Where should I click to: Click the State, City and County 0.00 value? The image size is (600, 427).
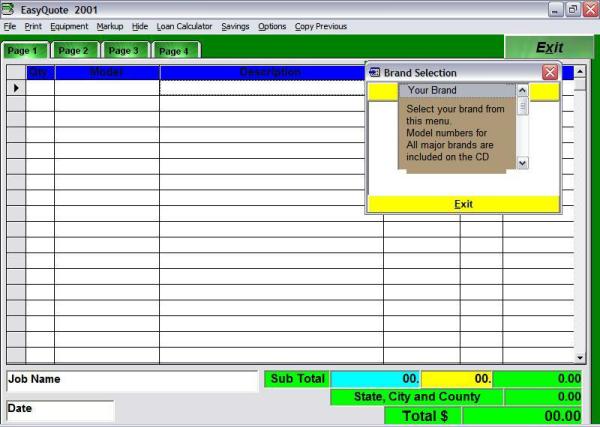pyautogui.click(x=543, y=397)
